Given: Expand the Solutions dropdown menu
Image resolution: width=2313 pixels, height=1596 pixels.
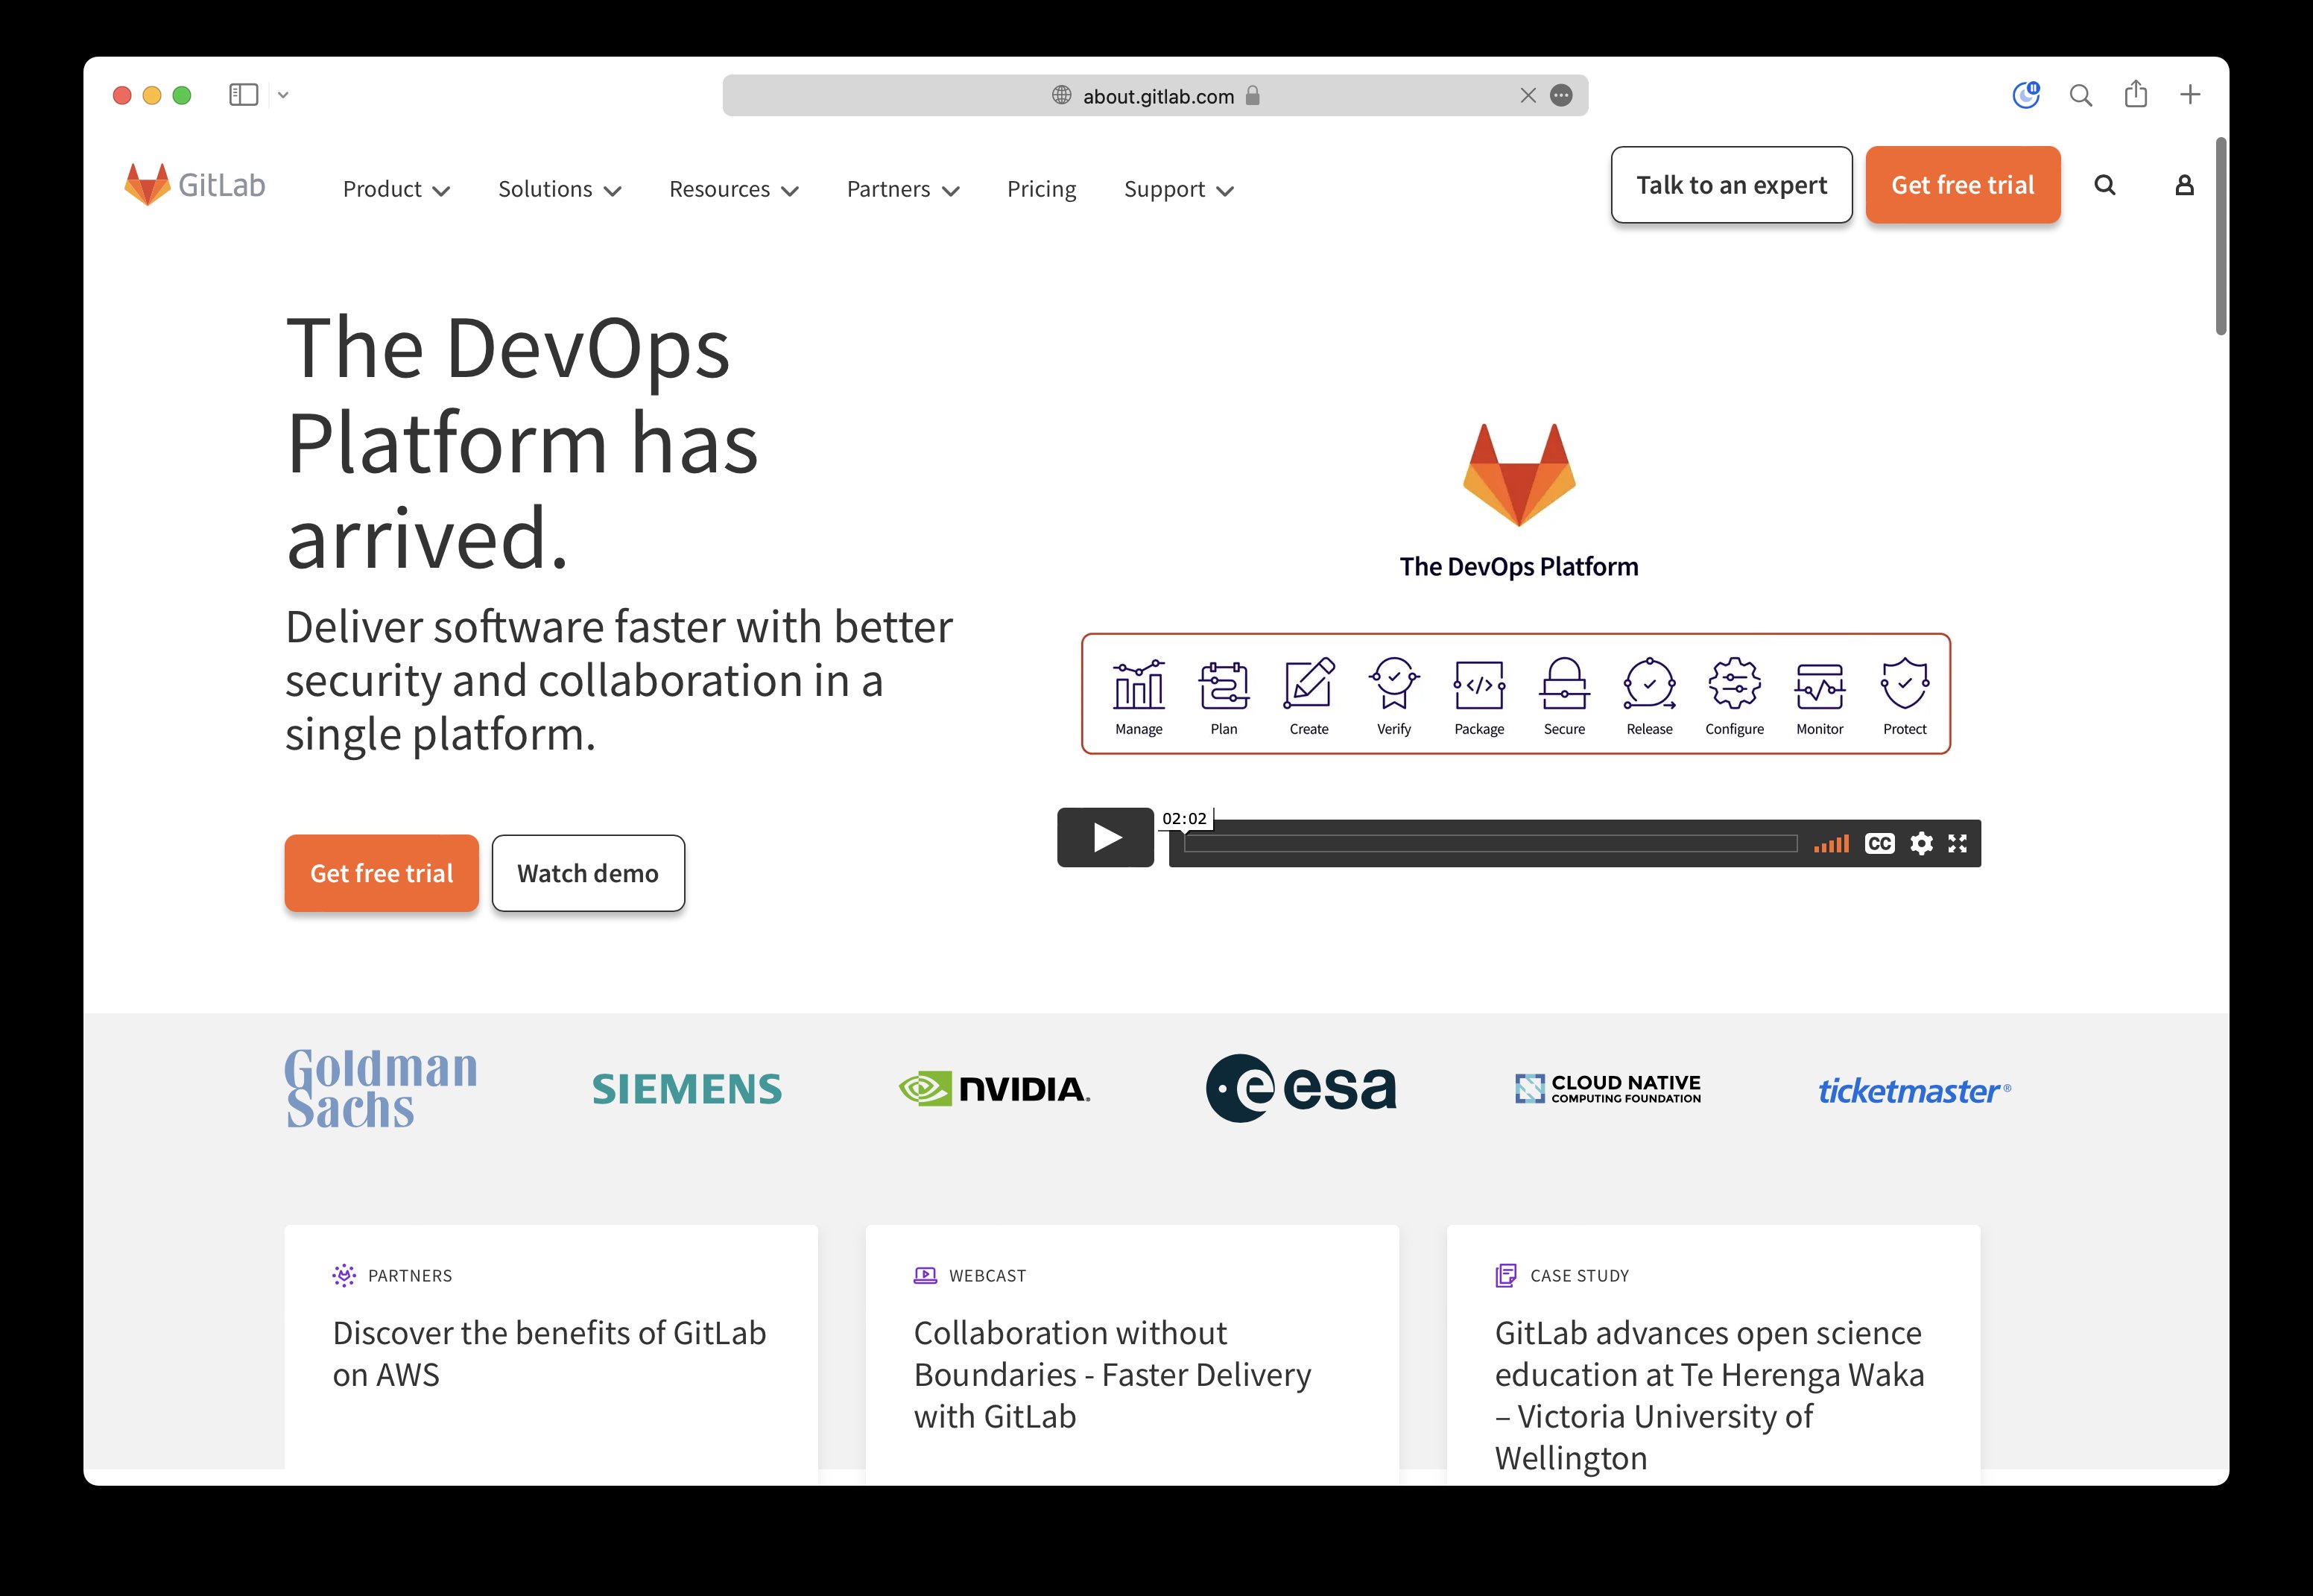Looking at the screenshot, I should click(x=559, y=189).
